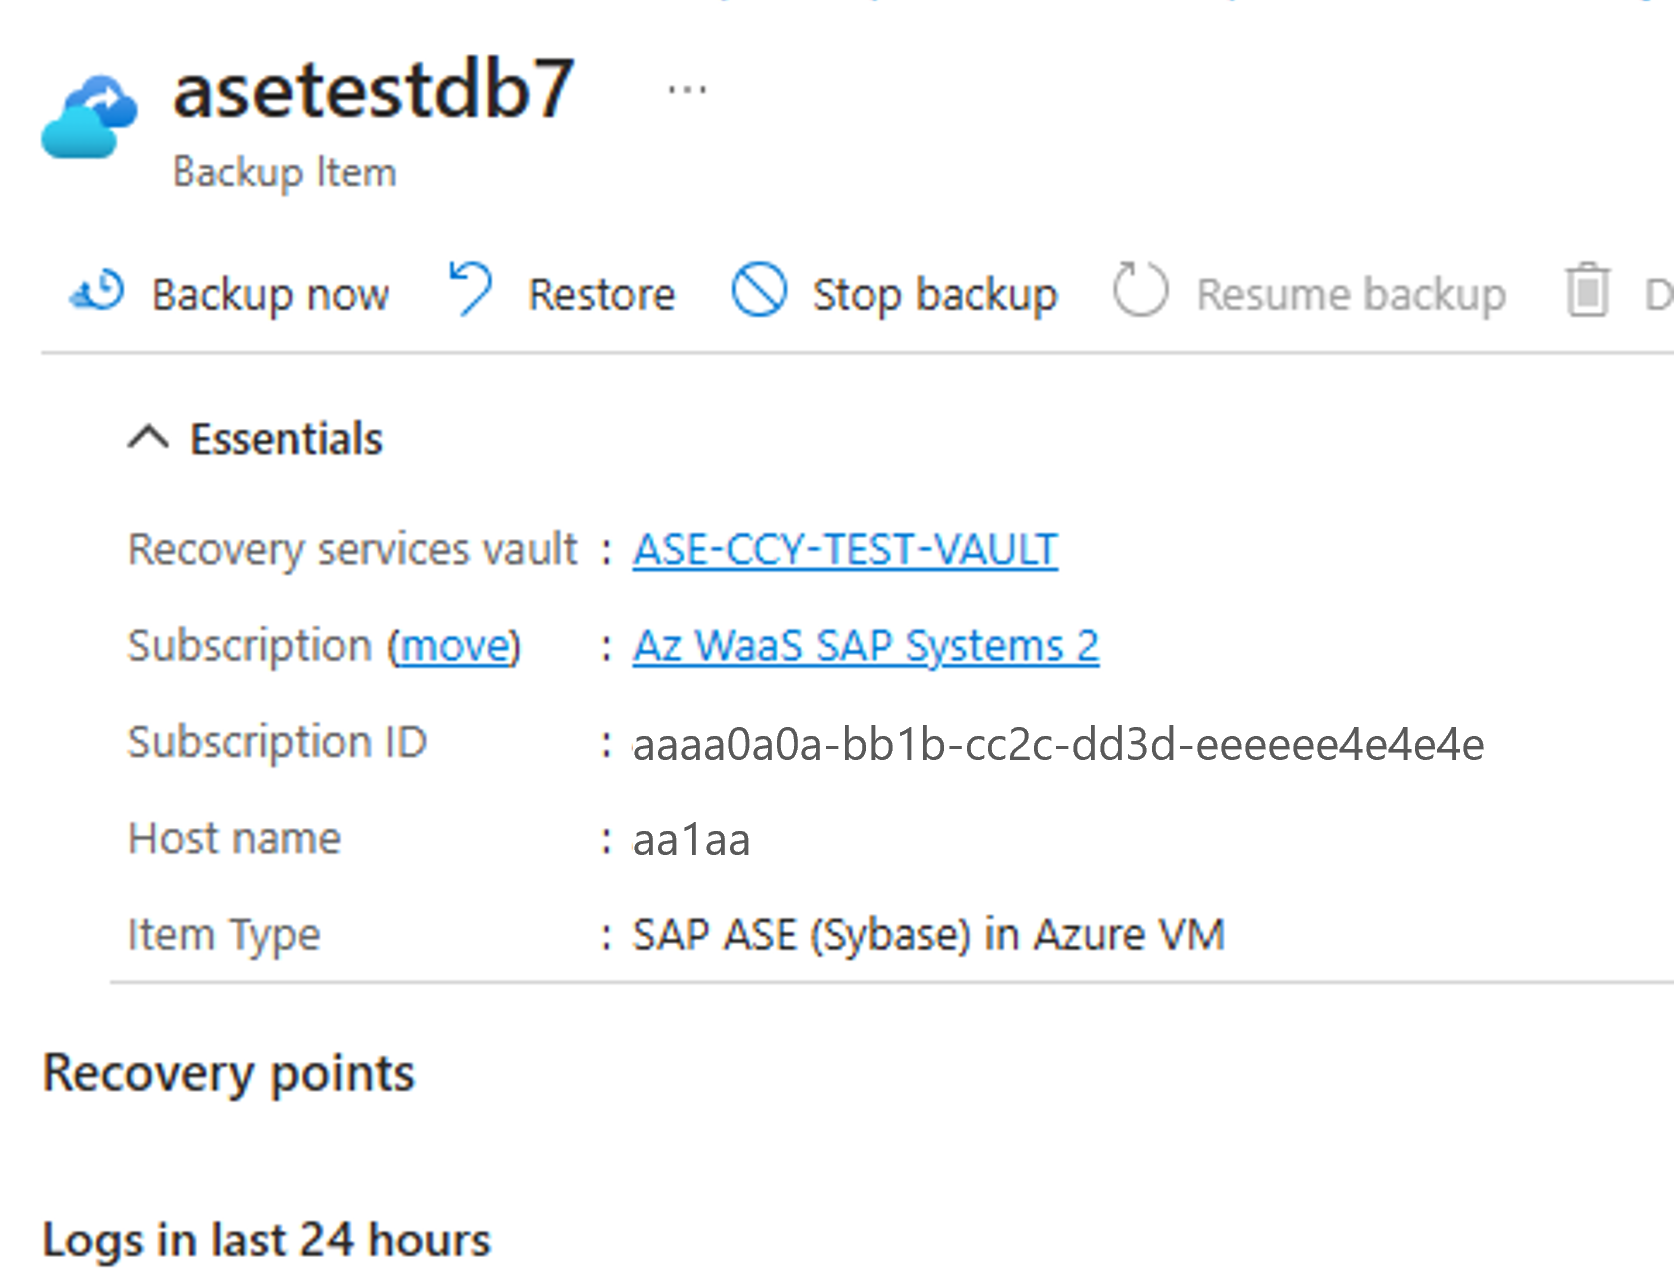Image resolution: width=1674 pixels, height=1273 pixels.
Task: Click the host name value aa1aa
Action: (x=691, y=840)
